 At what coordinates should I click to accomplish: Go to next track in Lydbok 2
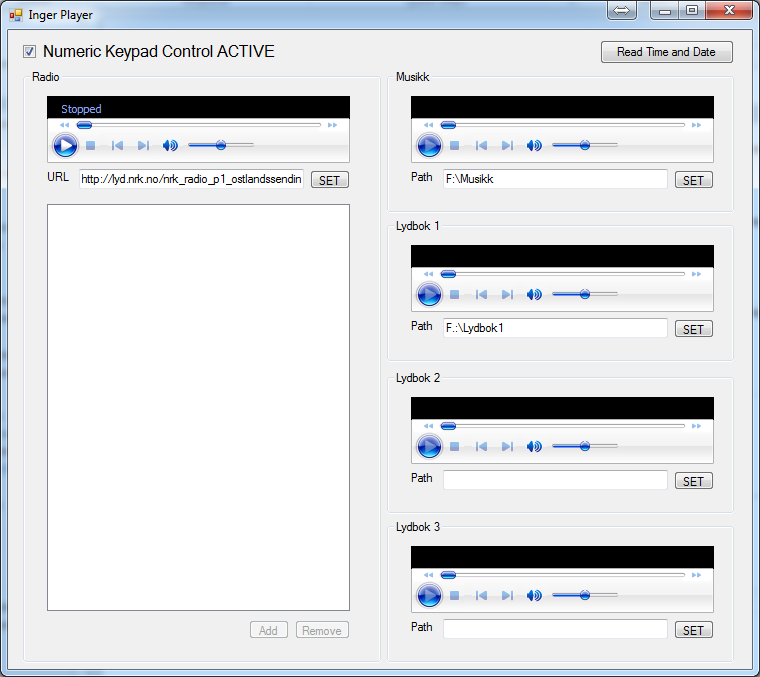tap(507, 446)
